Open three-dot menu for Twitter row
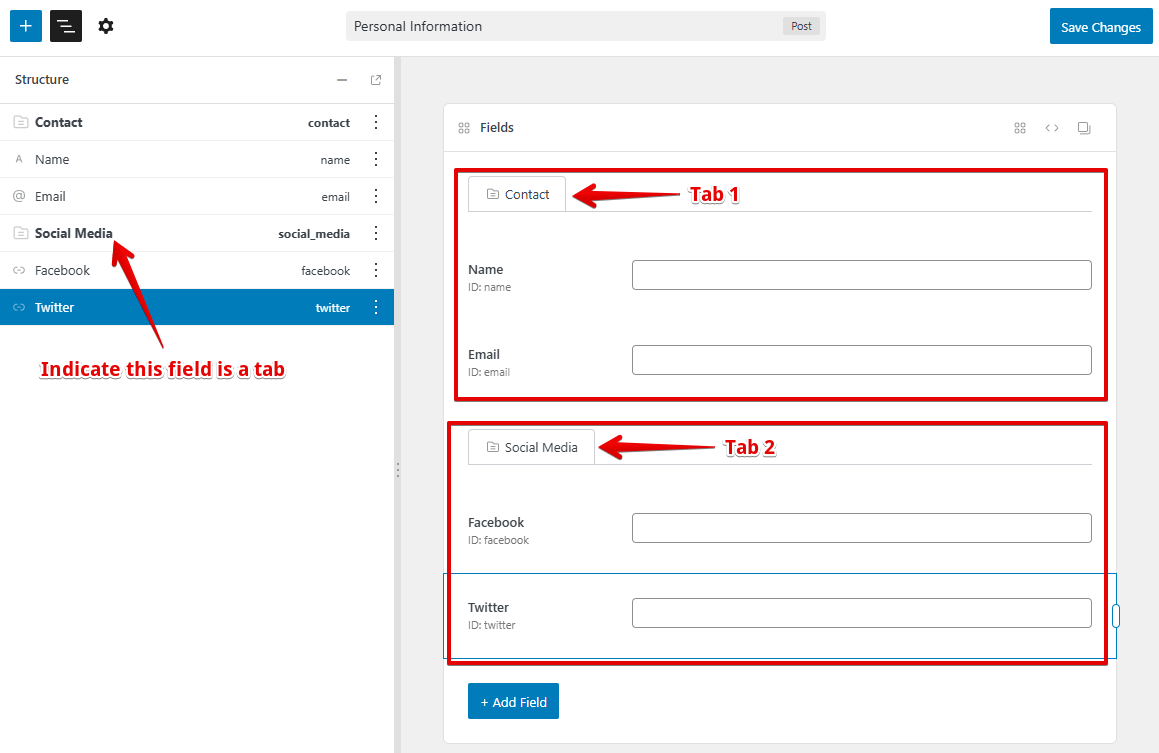Image resolution: width=1159 pixels, height=753 pixels. [x=376, y=307]
